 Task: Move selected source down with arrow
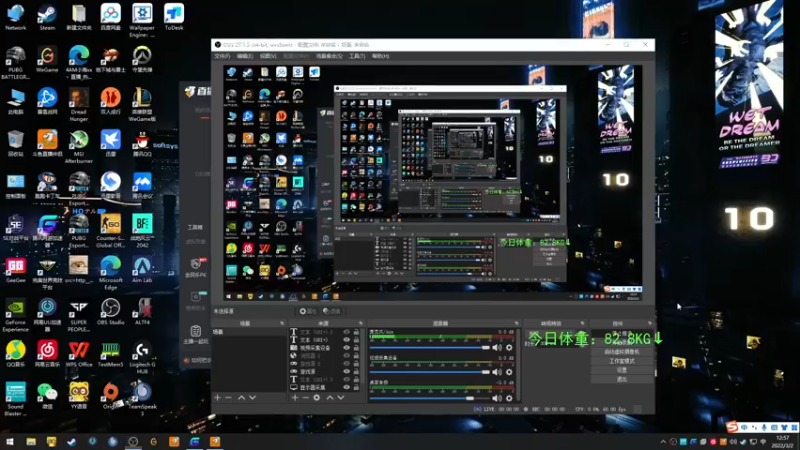coord(341,397)
